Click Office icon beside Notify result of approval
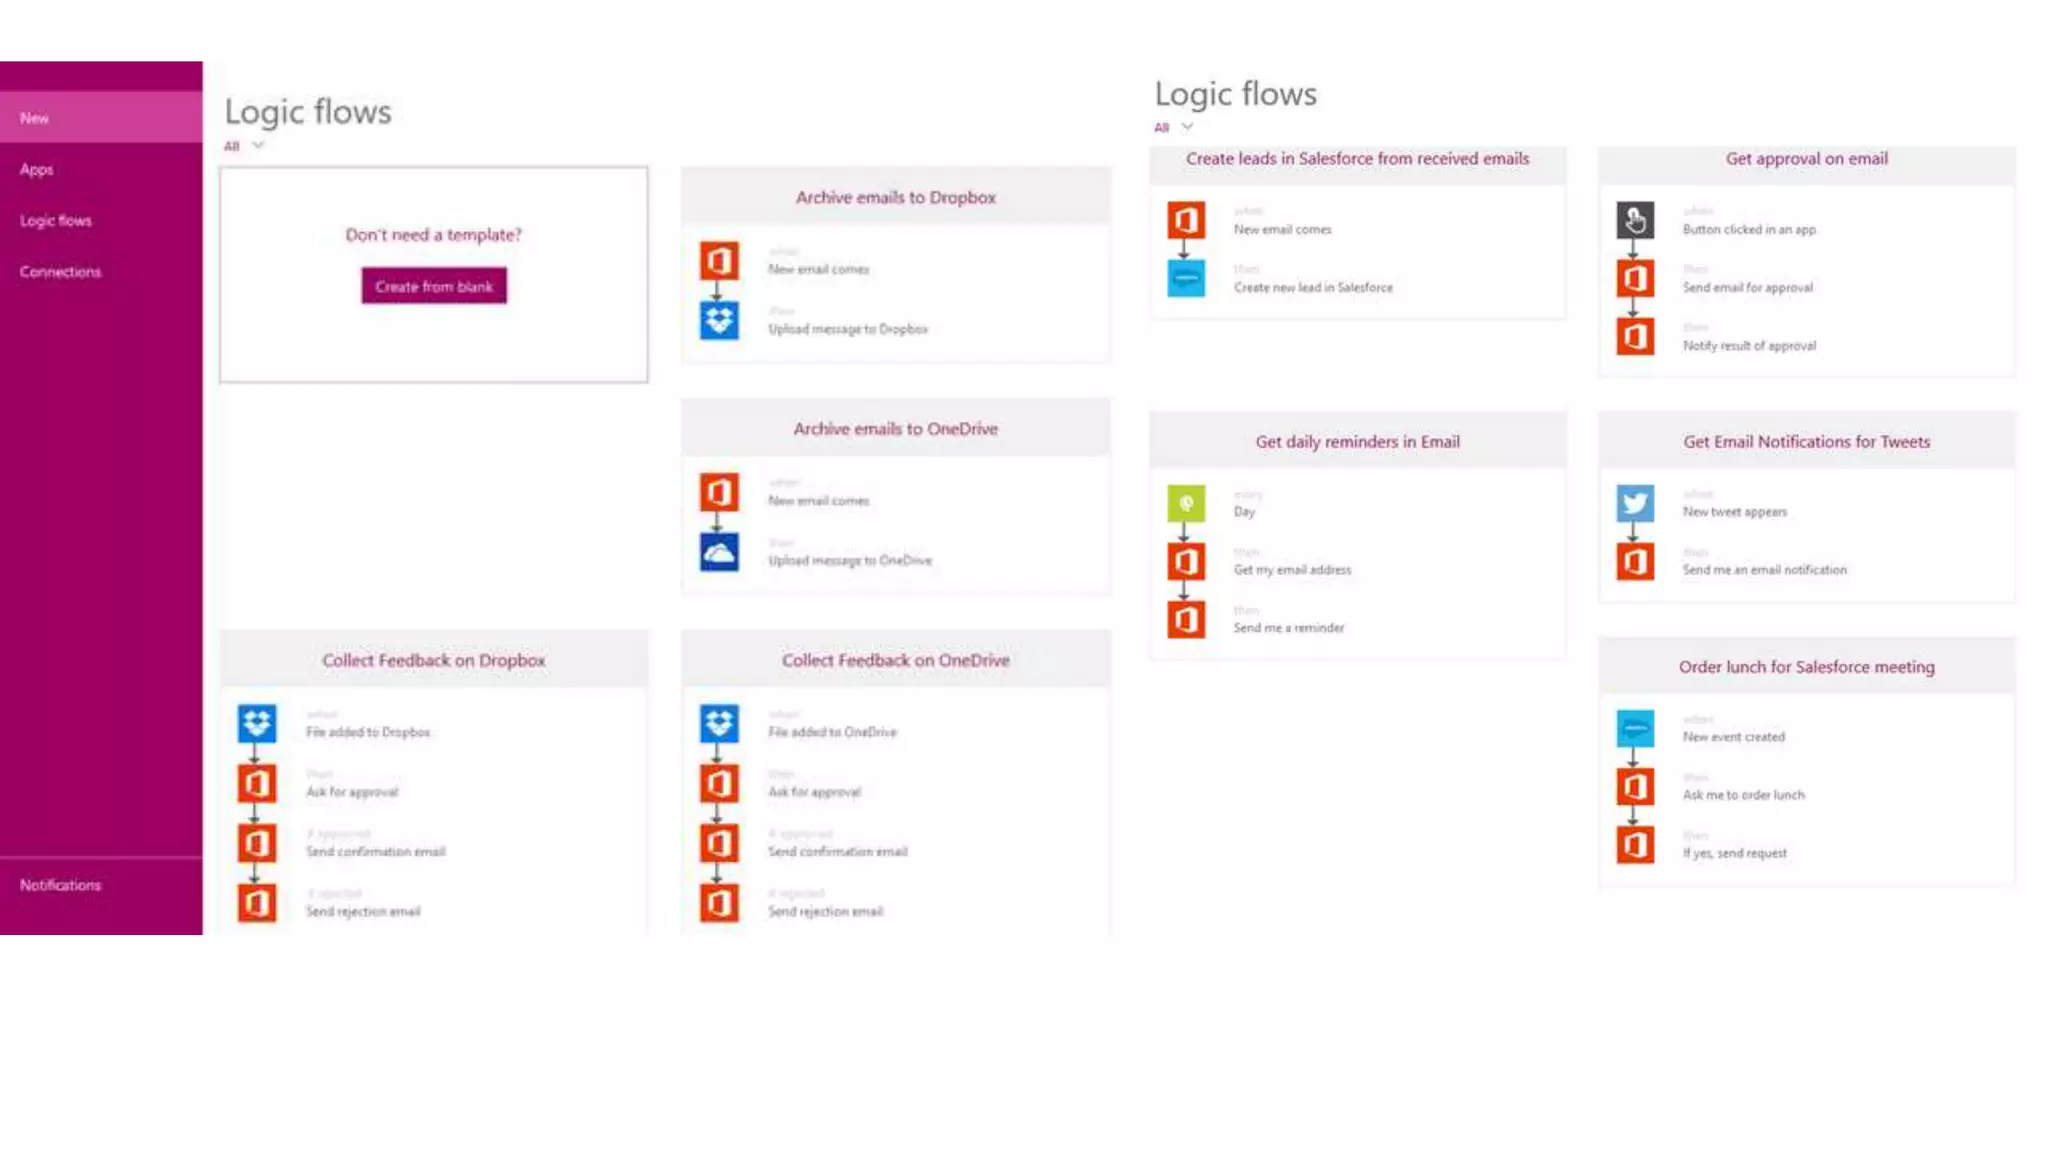This screenshot has width=2048, height=1152. 1635,337
